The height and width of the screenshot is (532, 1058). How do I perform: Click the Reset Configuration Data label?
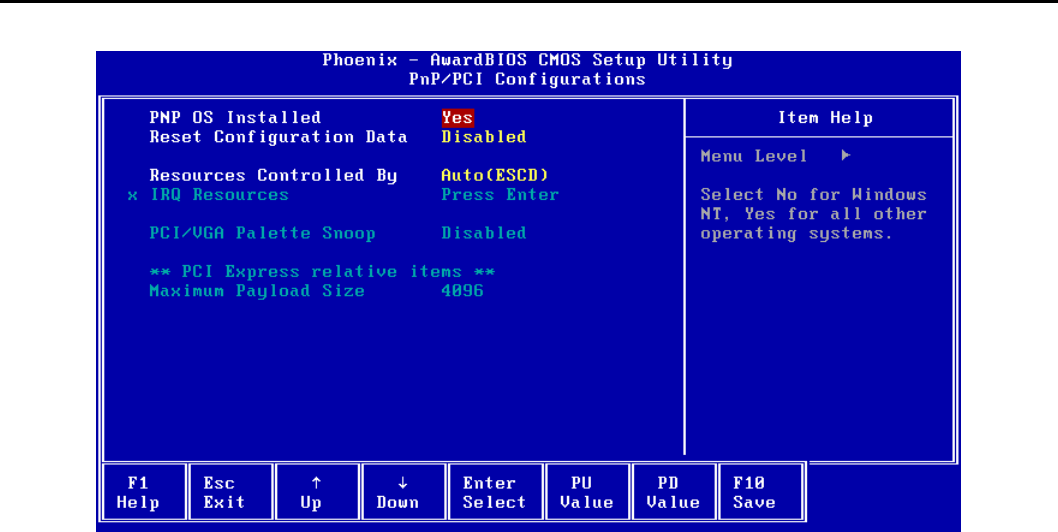pos(278,137)
